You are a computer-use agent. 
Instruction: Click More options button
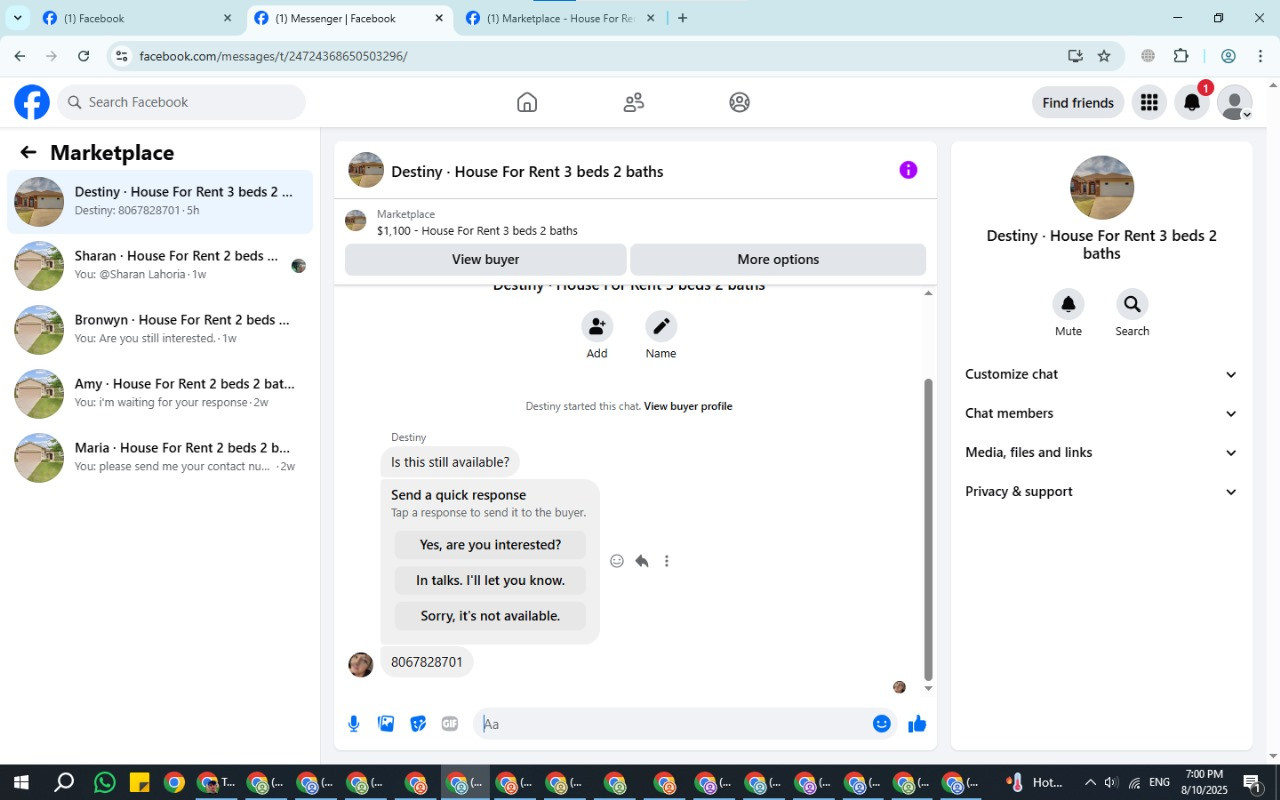coord(778,259)
